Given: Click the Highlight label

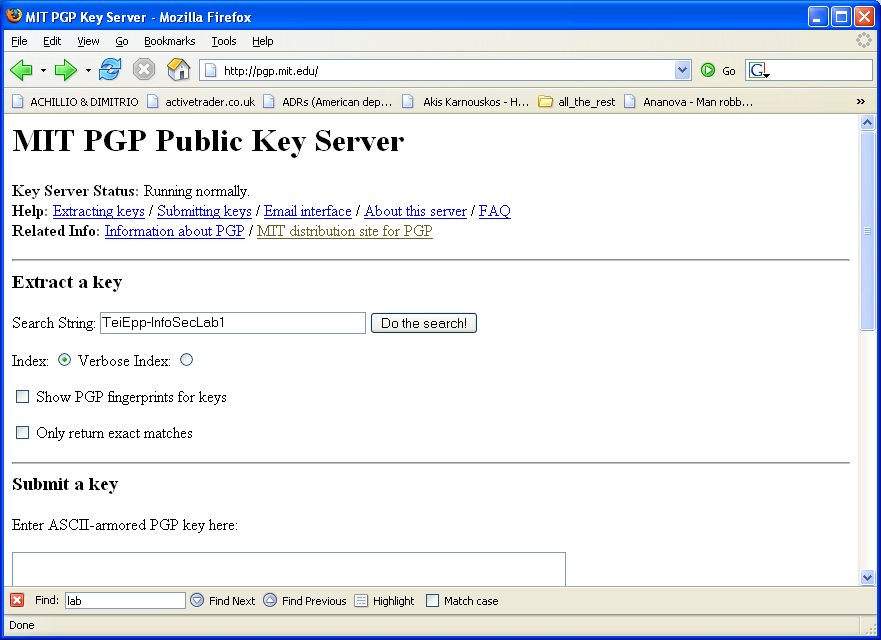Looking at the screenshot, I should (393, 601).
